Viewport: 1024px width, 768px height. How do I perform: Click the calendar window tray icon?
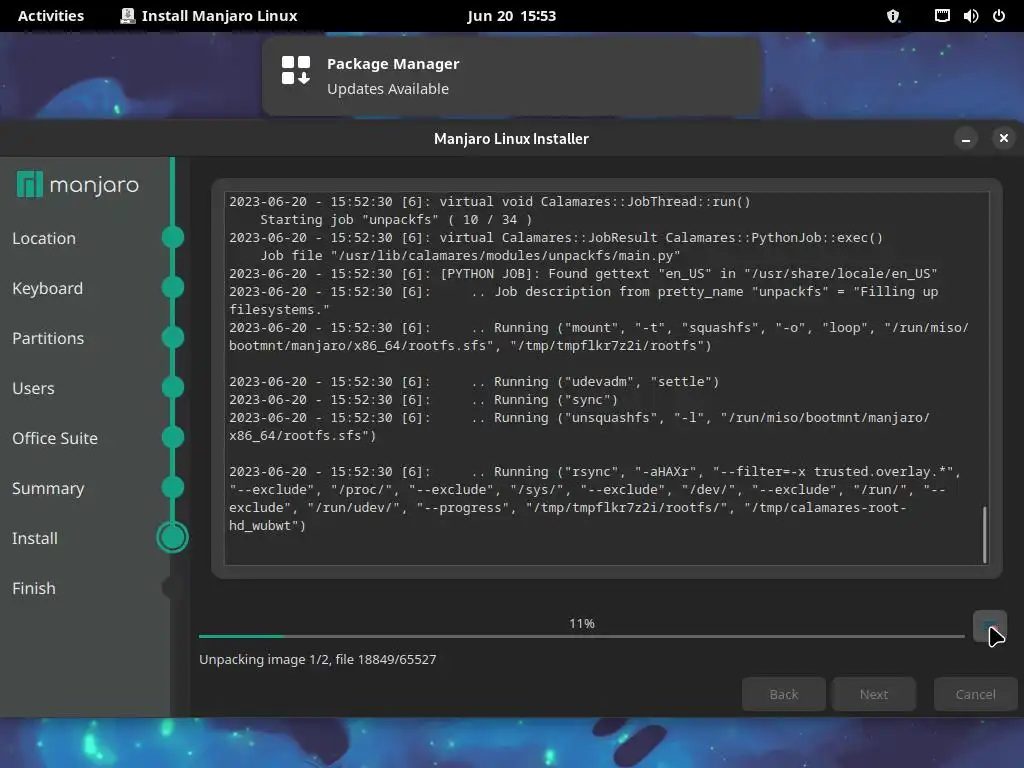[x=942, y=16]
